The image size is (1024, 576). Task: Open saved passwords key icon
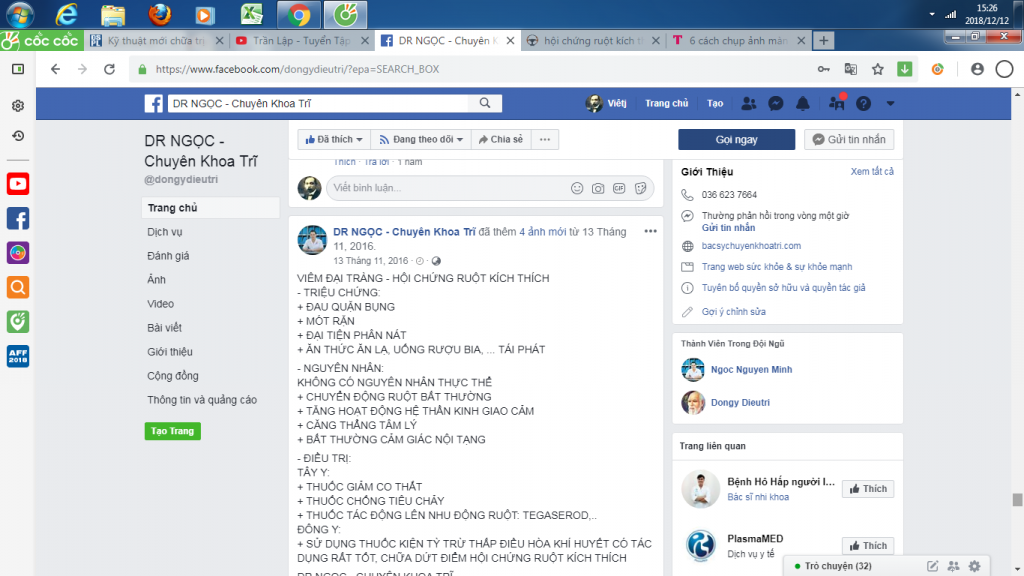pyautogui.click(x=824, y=69)
